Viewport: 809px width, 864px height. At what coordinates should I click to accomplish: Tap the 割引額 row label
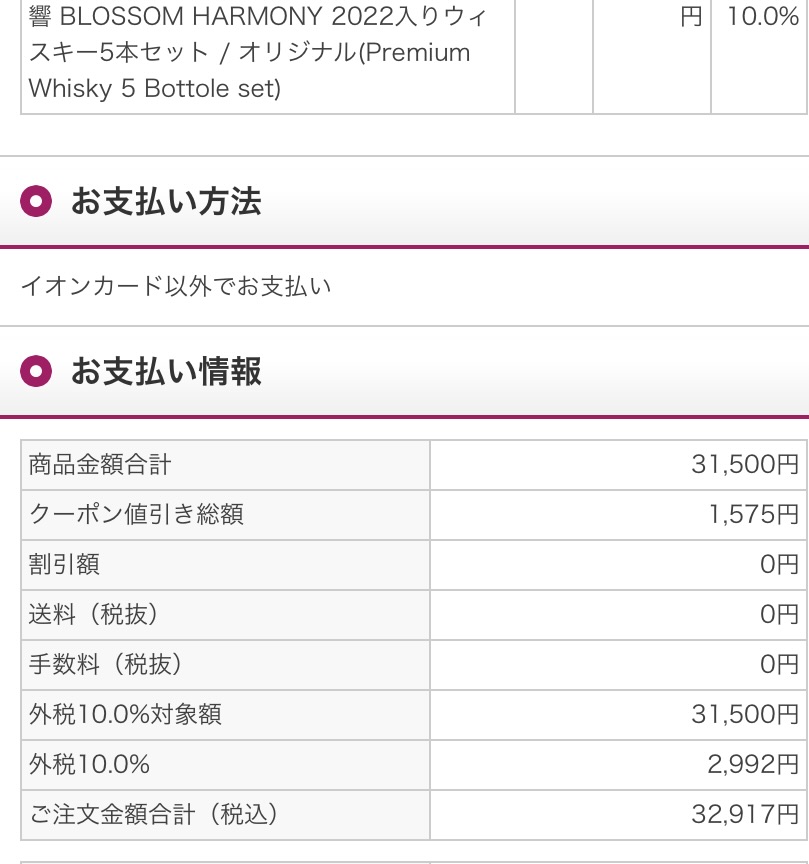pyautogui.click(x=65, y=565)
